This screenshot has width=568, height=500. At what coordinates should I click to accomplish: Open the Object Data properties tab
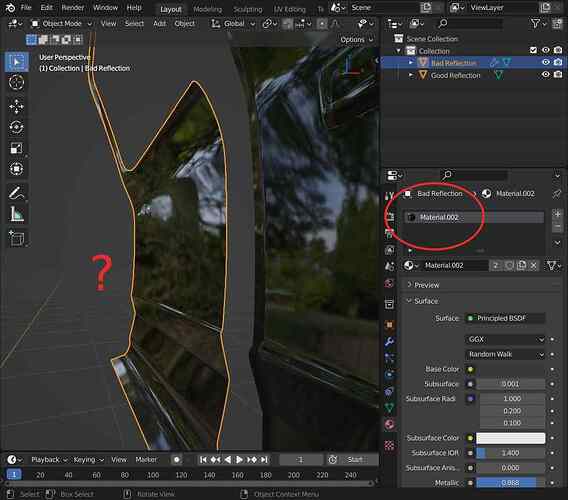[x=389, y=408]
